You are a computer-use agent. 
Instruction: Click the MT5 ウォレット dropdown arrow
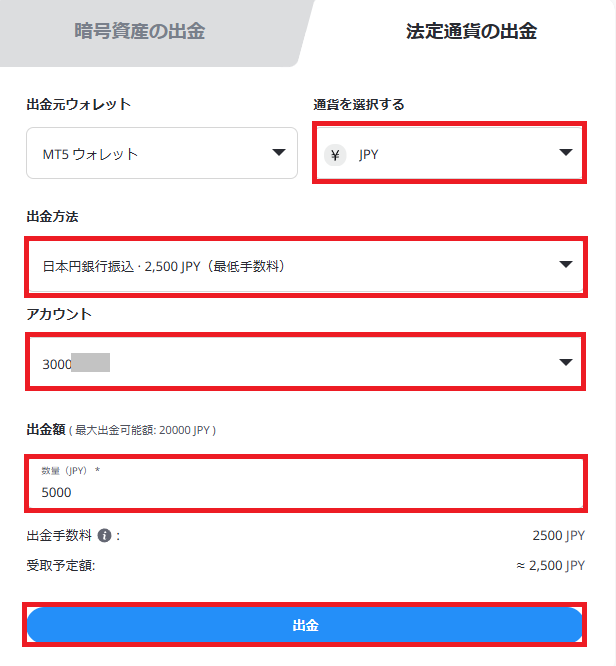pos(279,152)
